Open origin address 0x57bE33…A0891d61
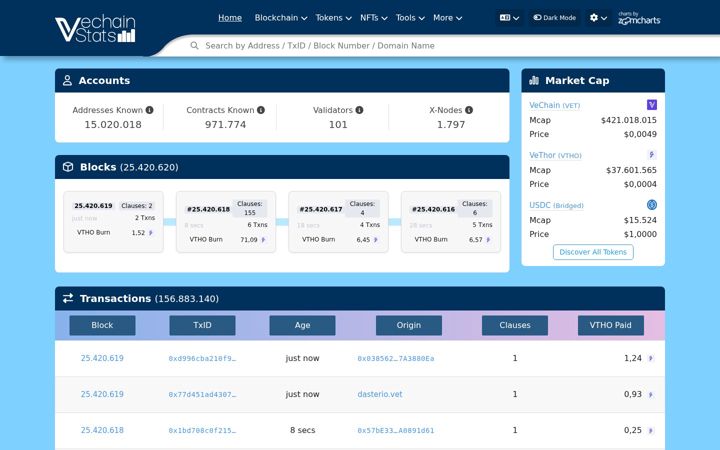This screenshot has height=450, width=720. pyautogui.click(x=396, y=431)
